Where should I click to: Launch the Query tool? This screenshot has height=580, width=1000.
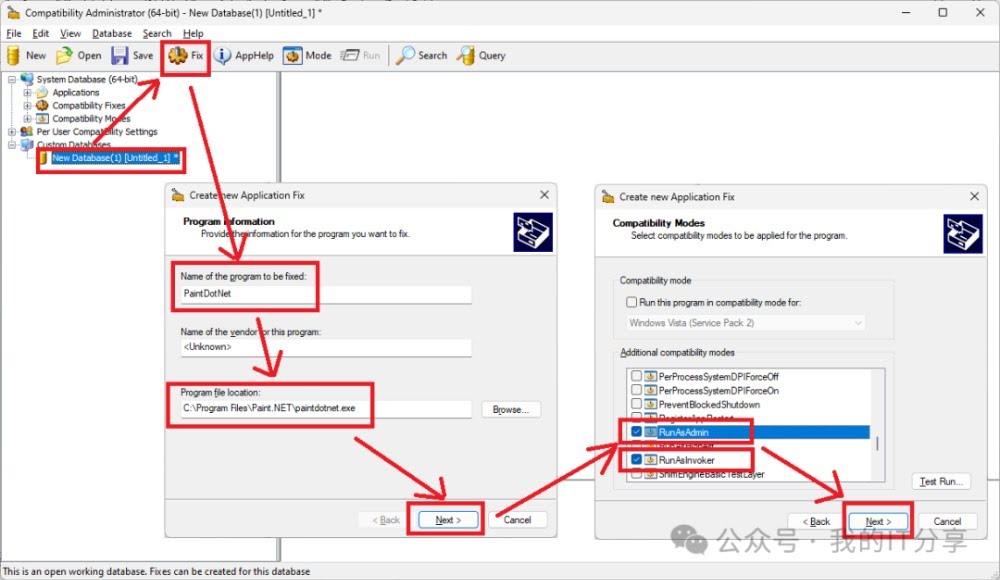(x=481, y=56)
